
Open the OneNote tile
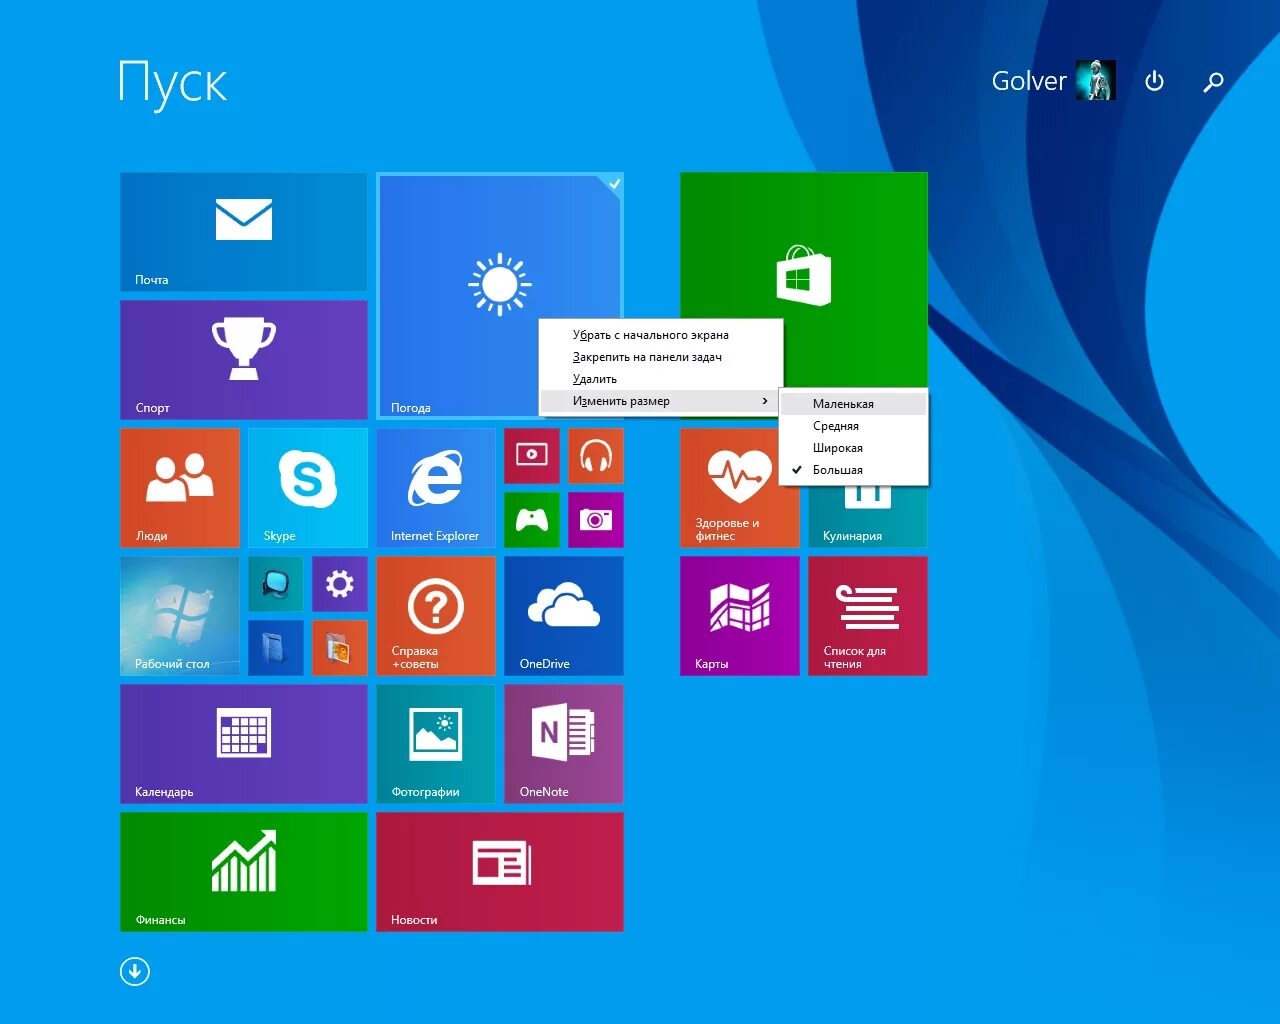tap(564, 744)
